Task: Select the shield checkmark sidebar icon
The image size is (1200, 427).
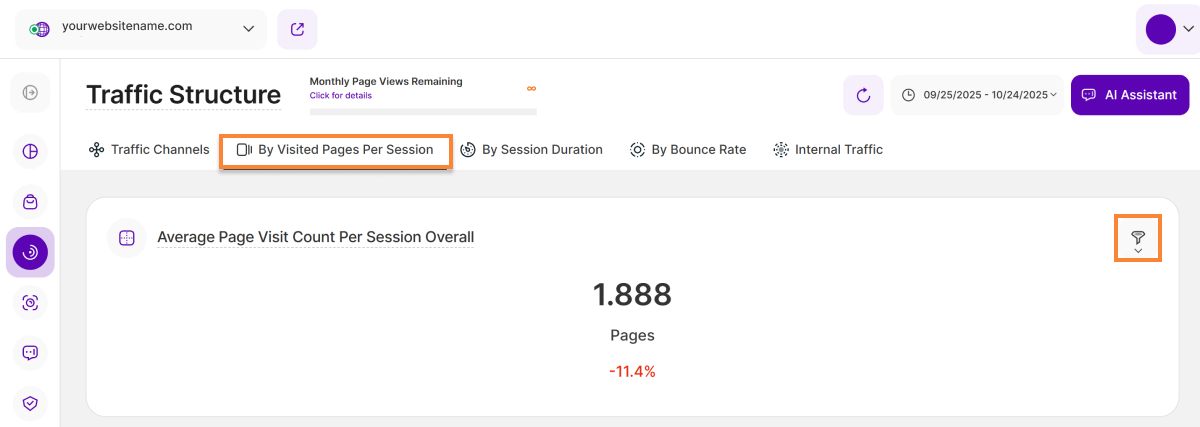Action: 30,403
